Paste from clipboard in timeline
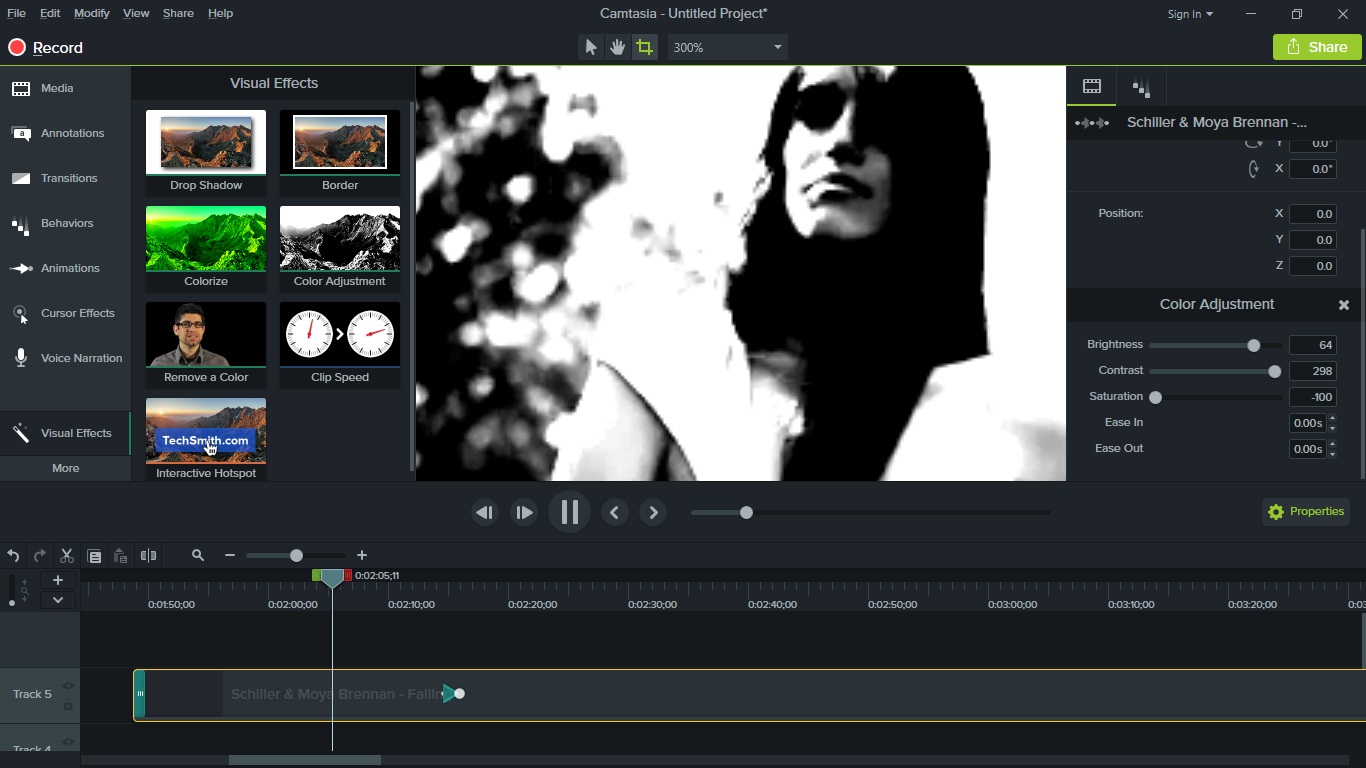 tap(120, 556)
